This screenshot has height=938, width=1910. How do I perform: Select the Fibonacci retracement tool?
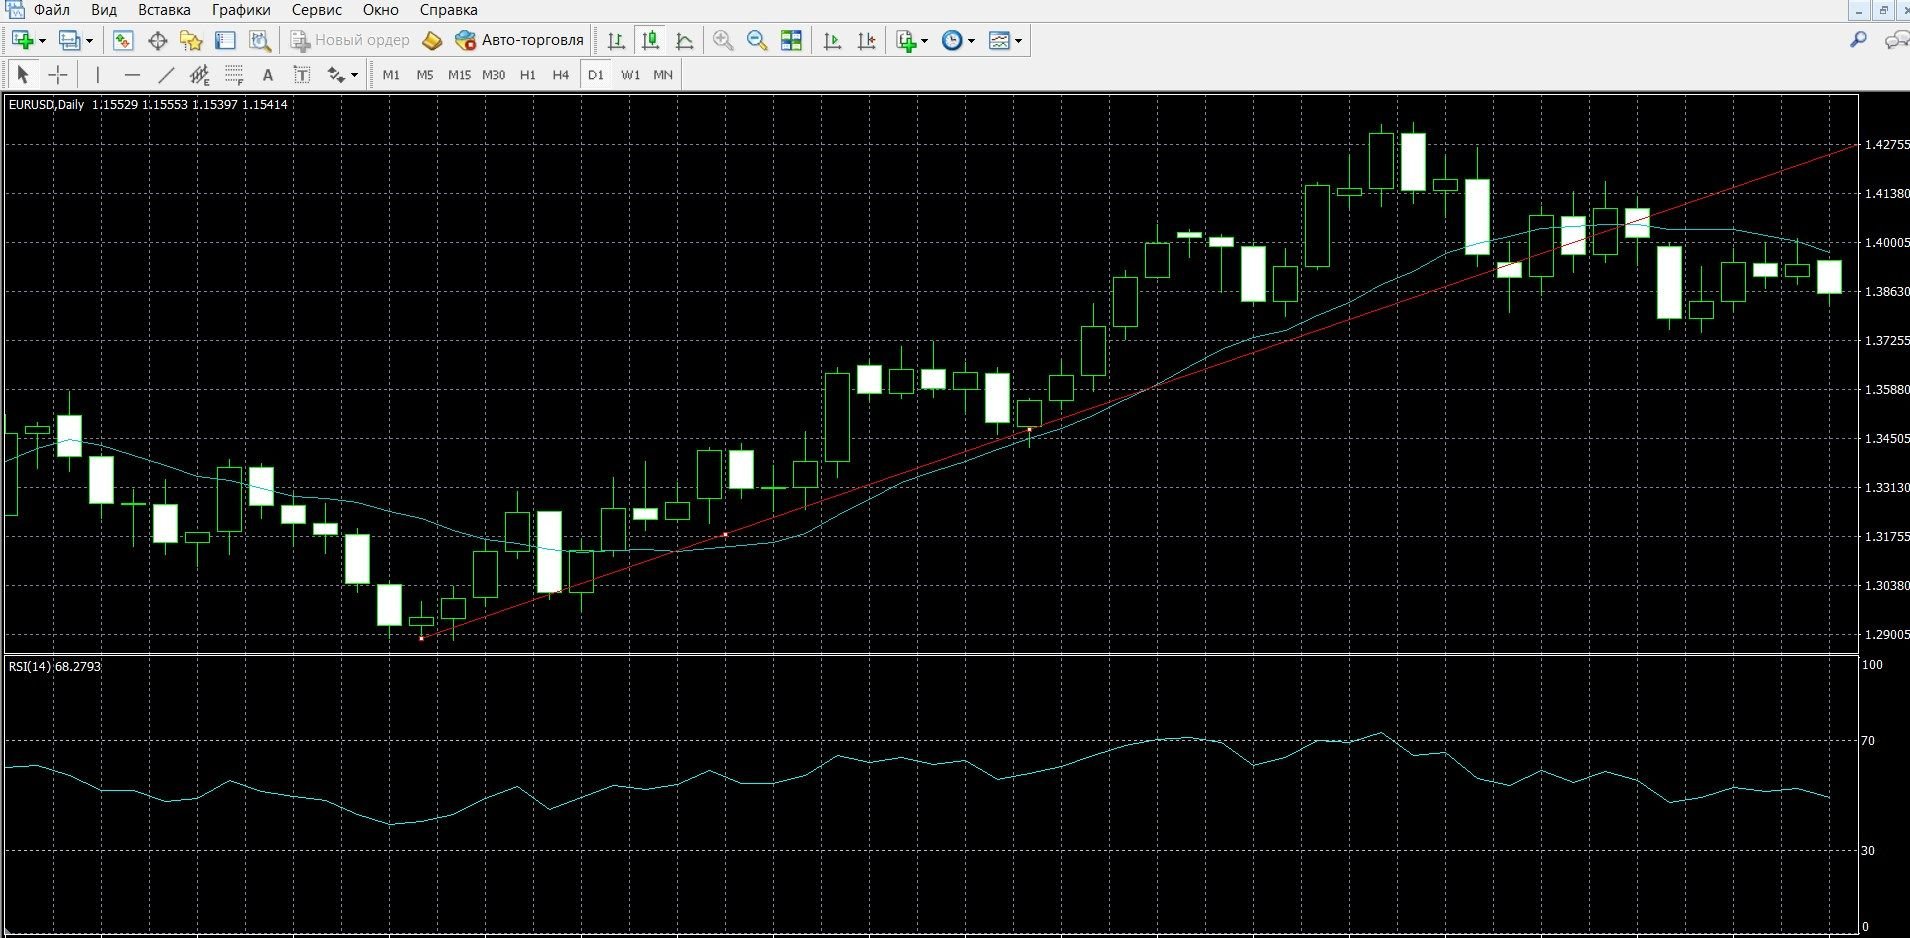[234, 75]
